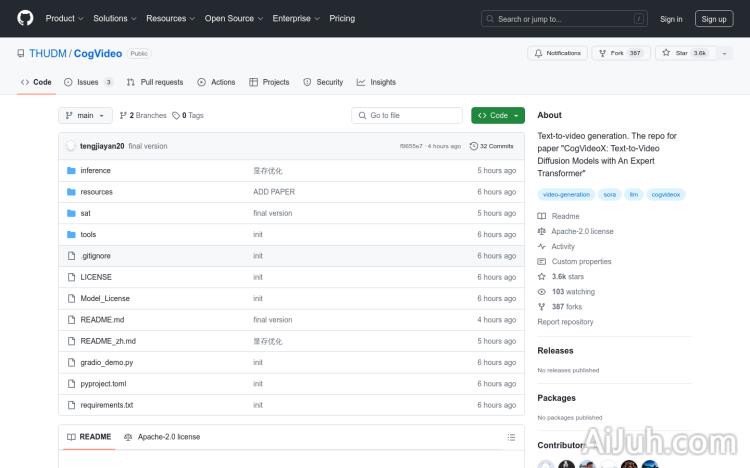
Task: Star the CogVideo repository
Action: [x=682, y=53]
